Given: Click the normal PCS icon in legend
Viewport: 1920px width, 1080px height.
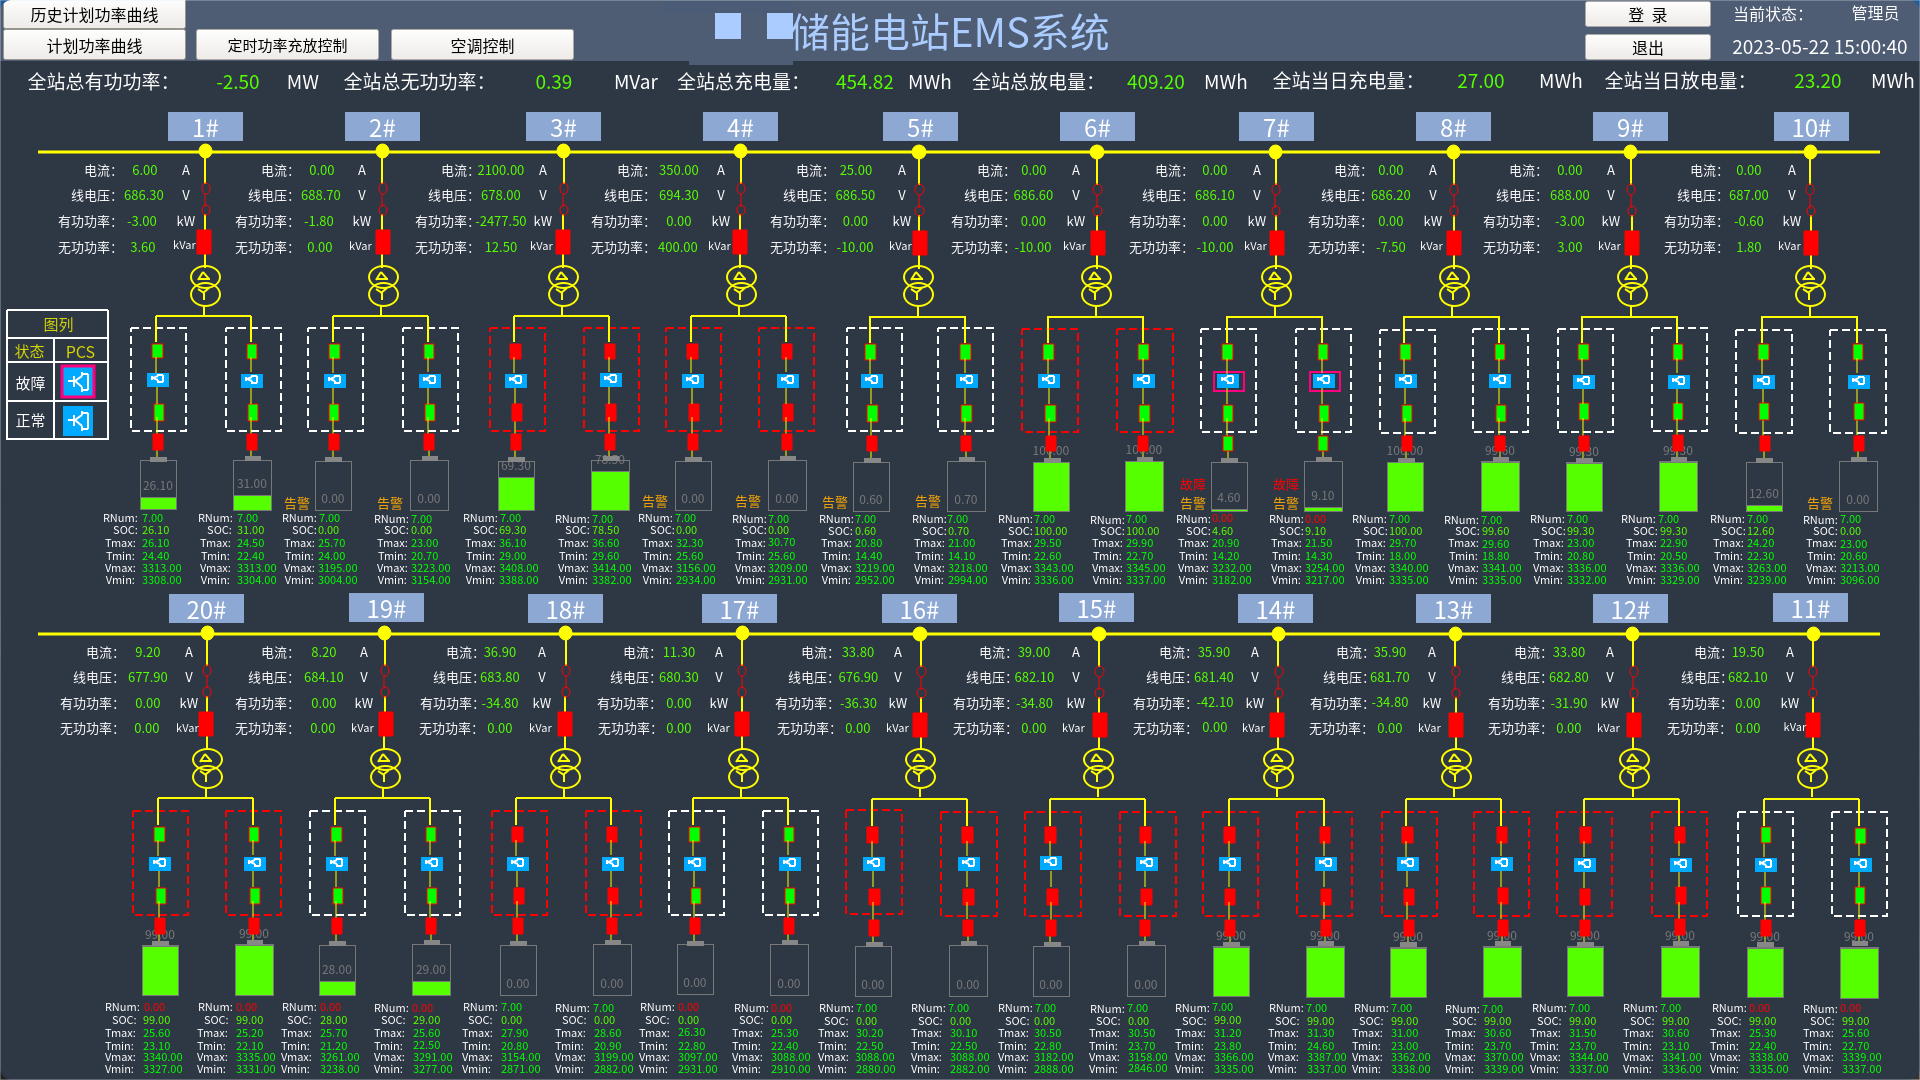Looking at the screenshot, I should coord(78,421).
